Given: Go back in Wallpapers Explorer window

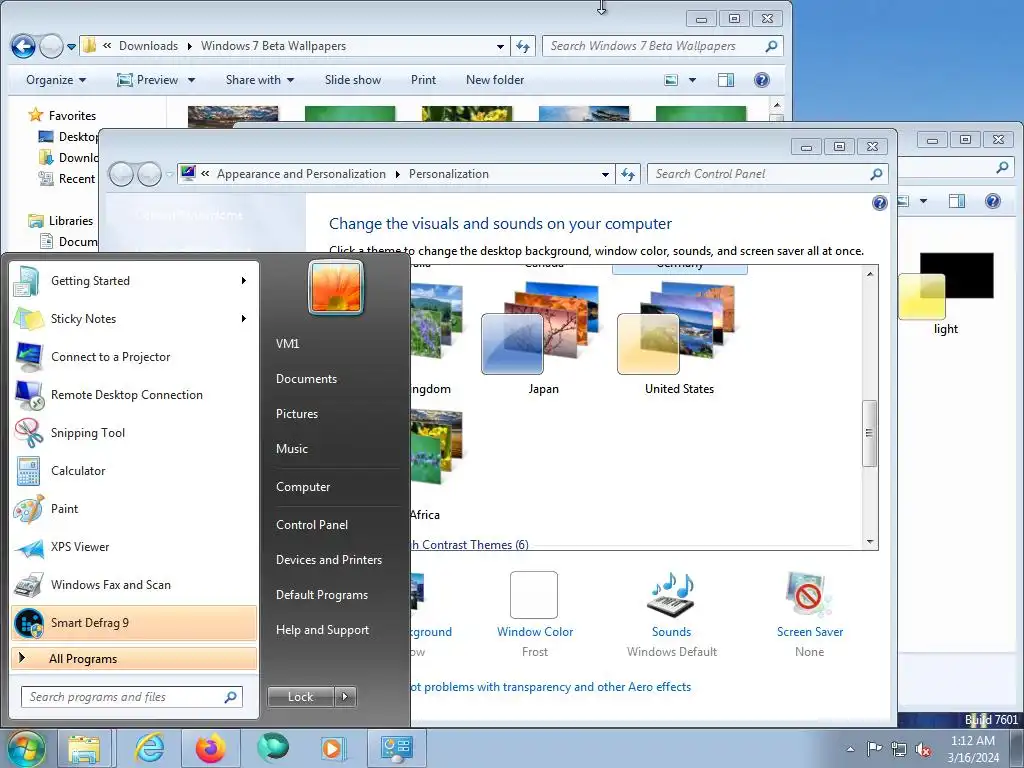Looking at the screenshot, I should coord(24,46).
